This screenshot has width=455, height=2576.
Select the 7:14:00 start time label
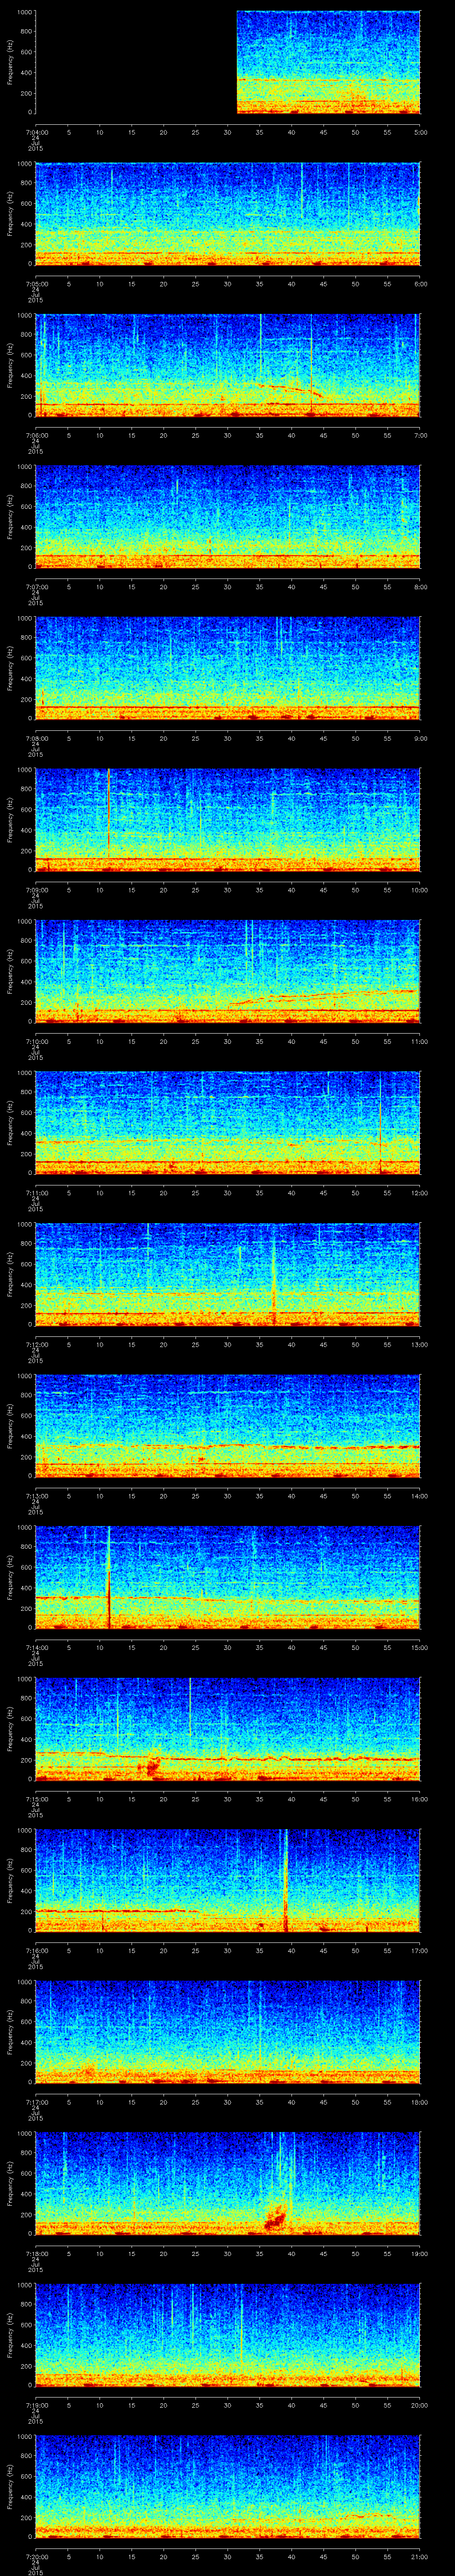[x=36, y=1647]
